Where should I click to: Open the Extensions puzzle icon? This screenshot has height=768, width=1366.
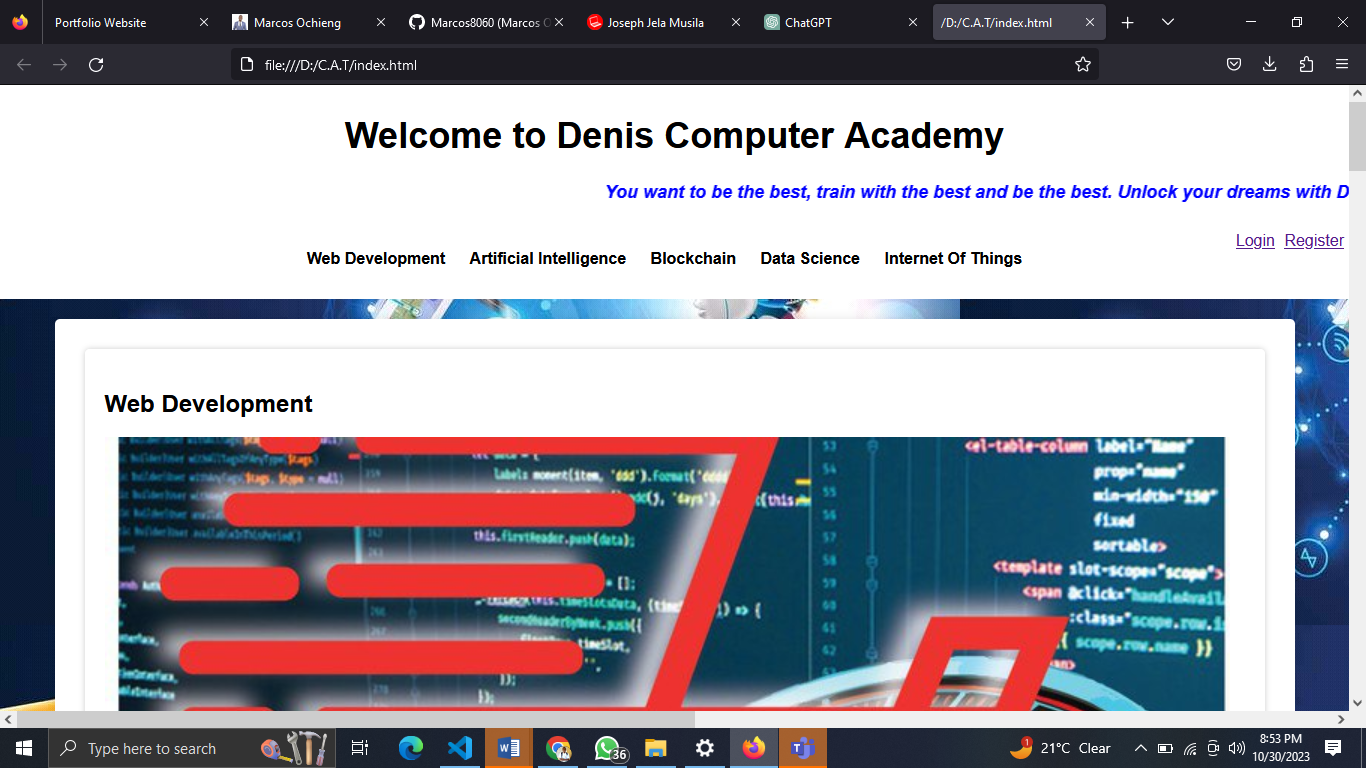coord(1306,65)
